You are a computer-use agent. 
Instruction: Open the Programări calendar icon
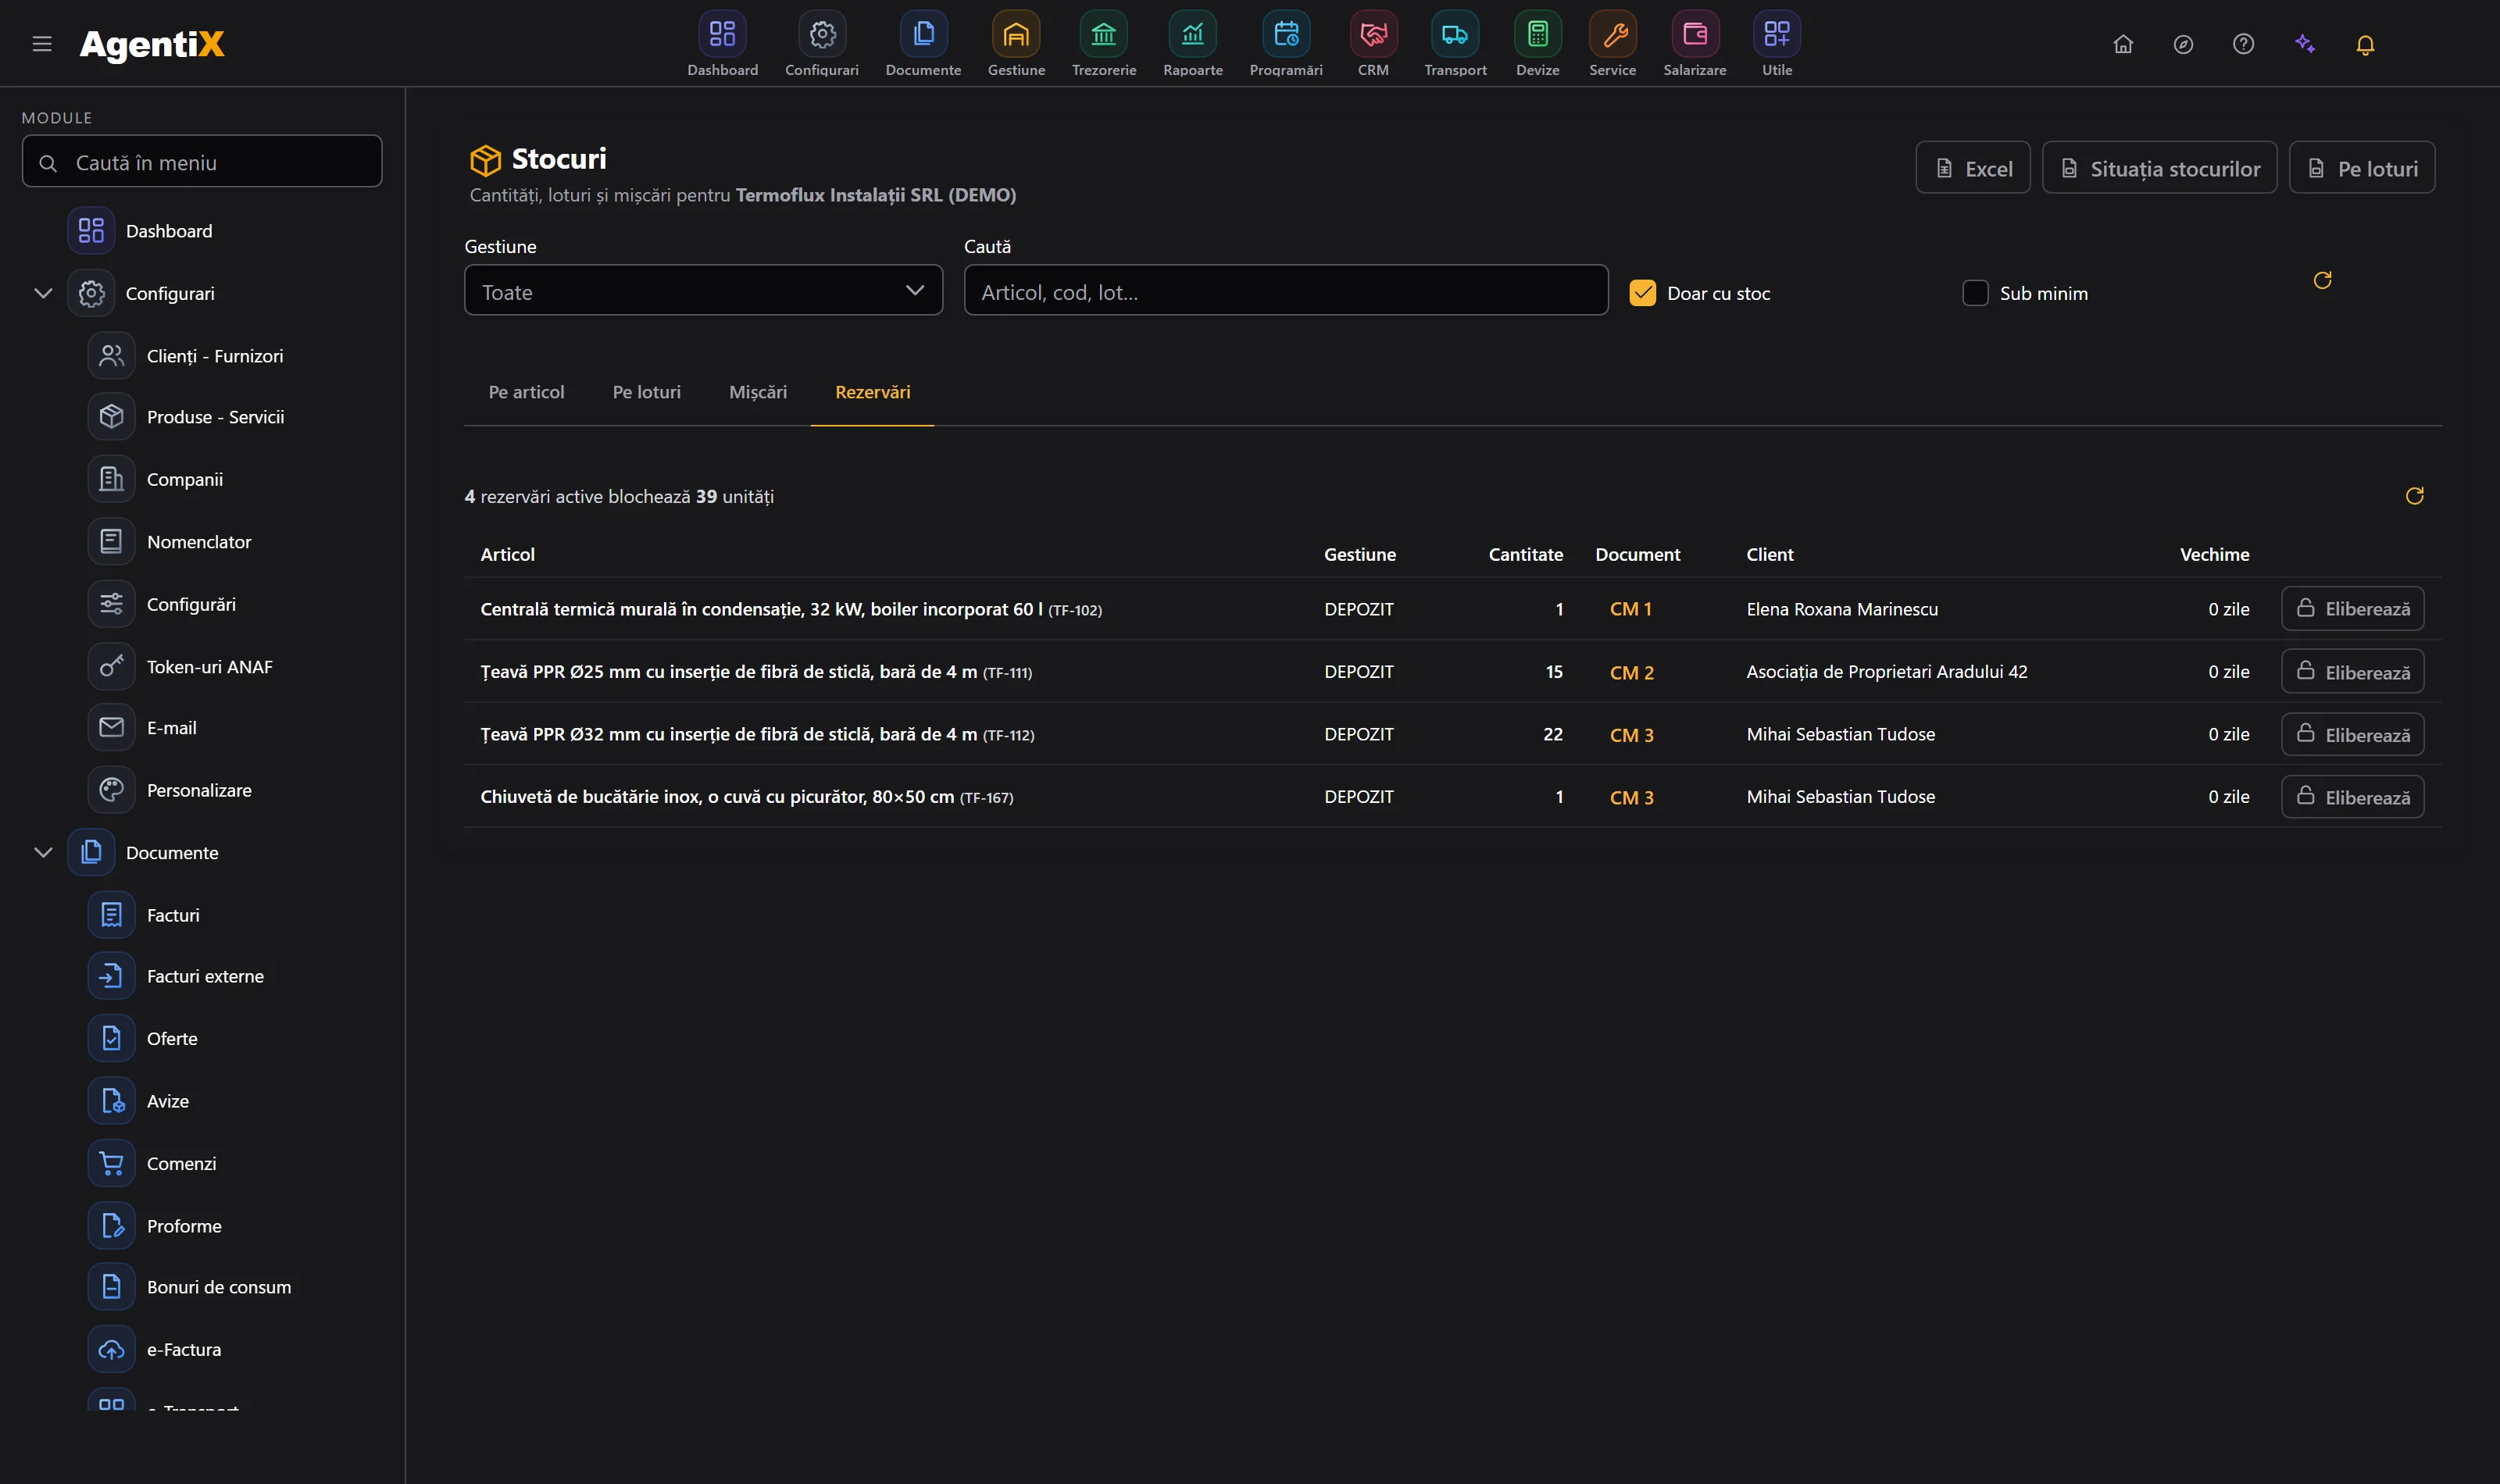(1286, 35)
